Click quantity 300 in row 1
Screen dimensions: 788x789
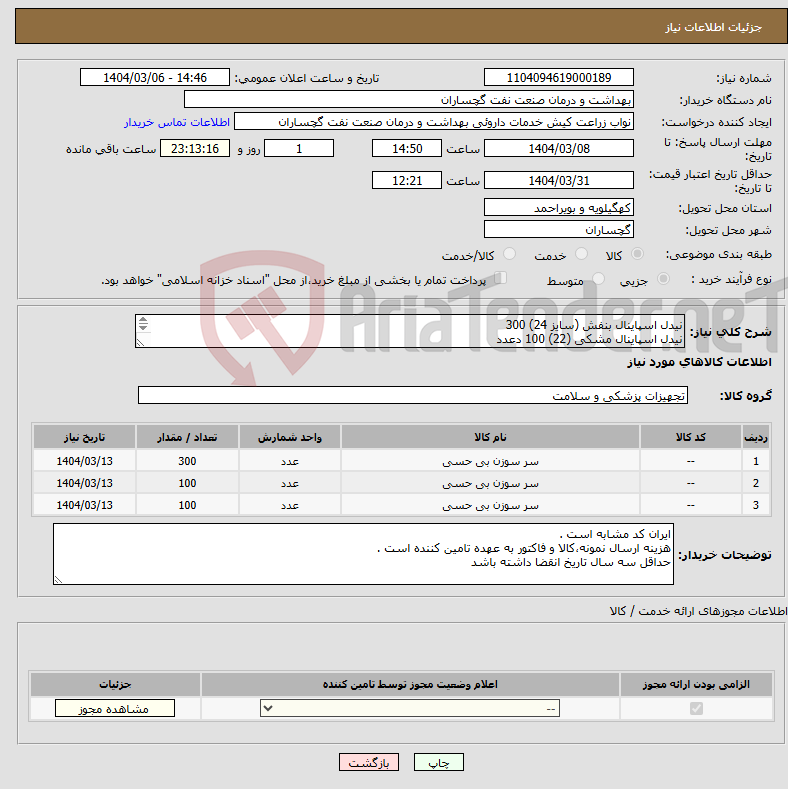tap(187, 461)
